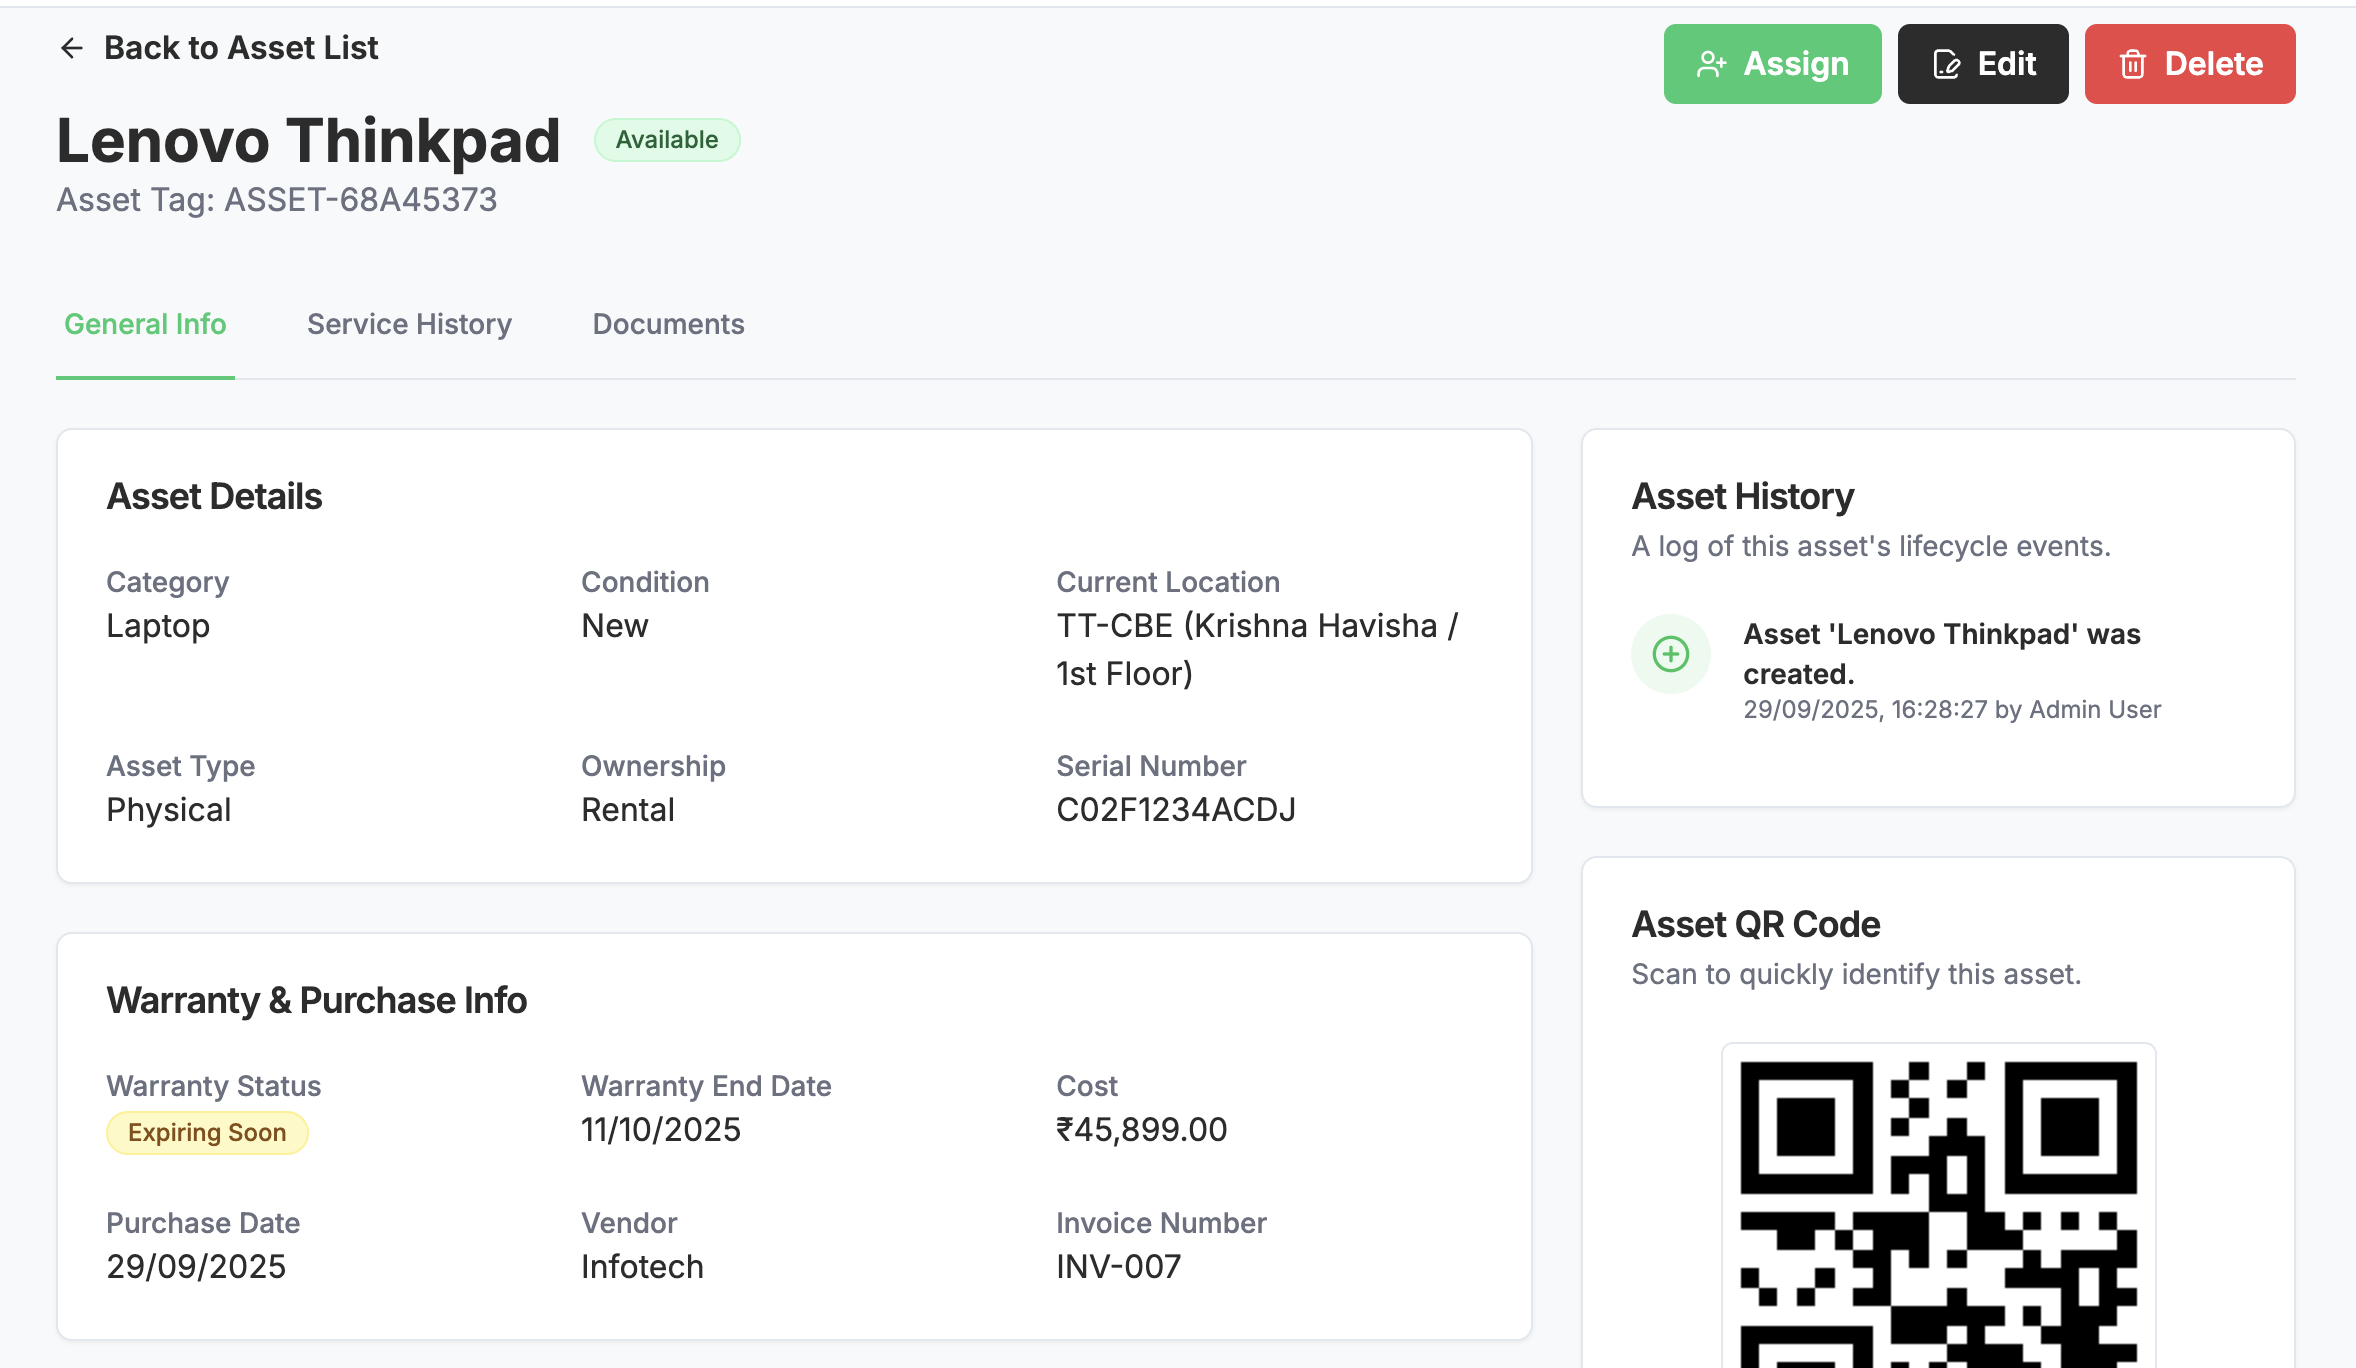Click the purchase date 29/09/2025
This screenshot has height=1368, width=2356.
196,1267
